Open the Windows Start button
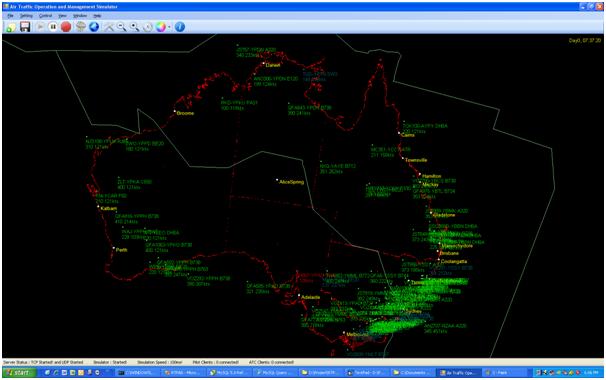 19,373
